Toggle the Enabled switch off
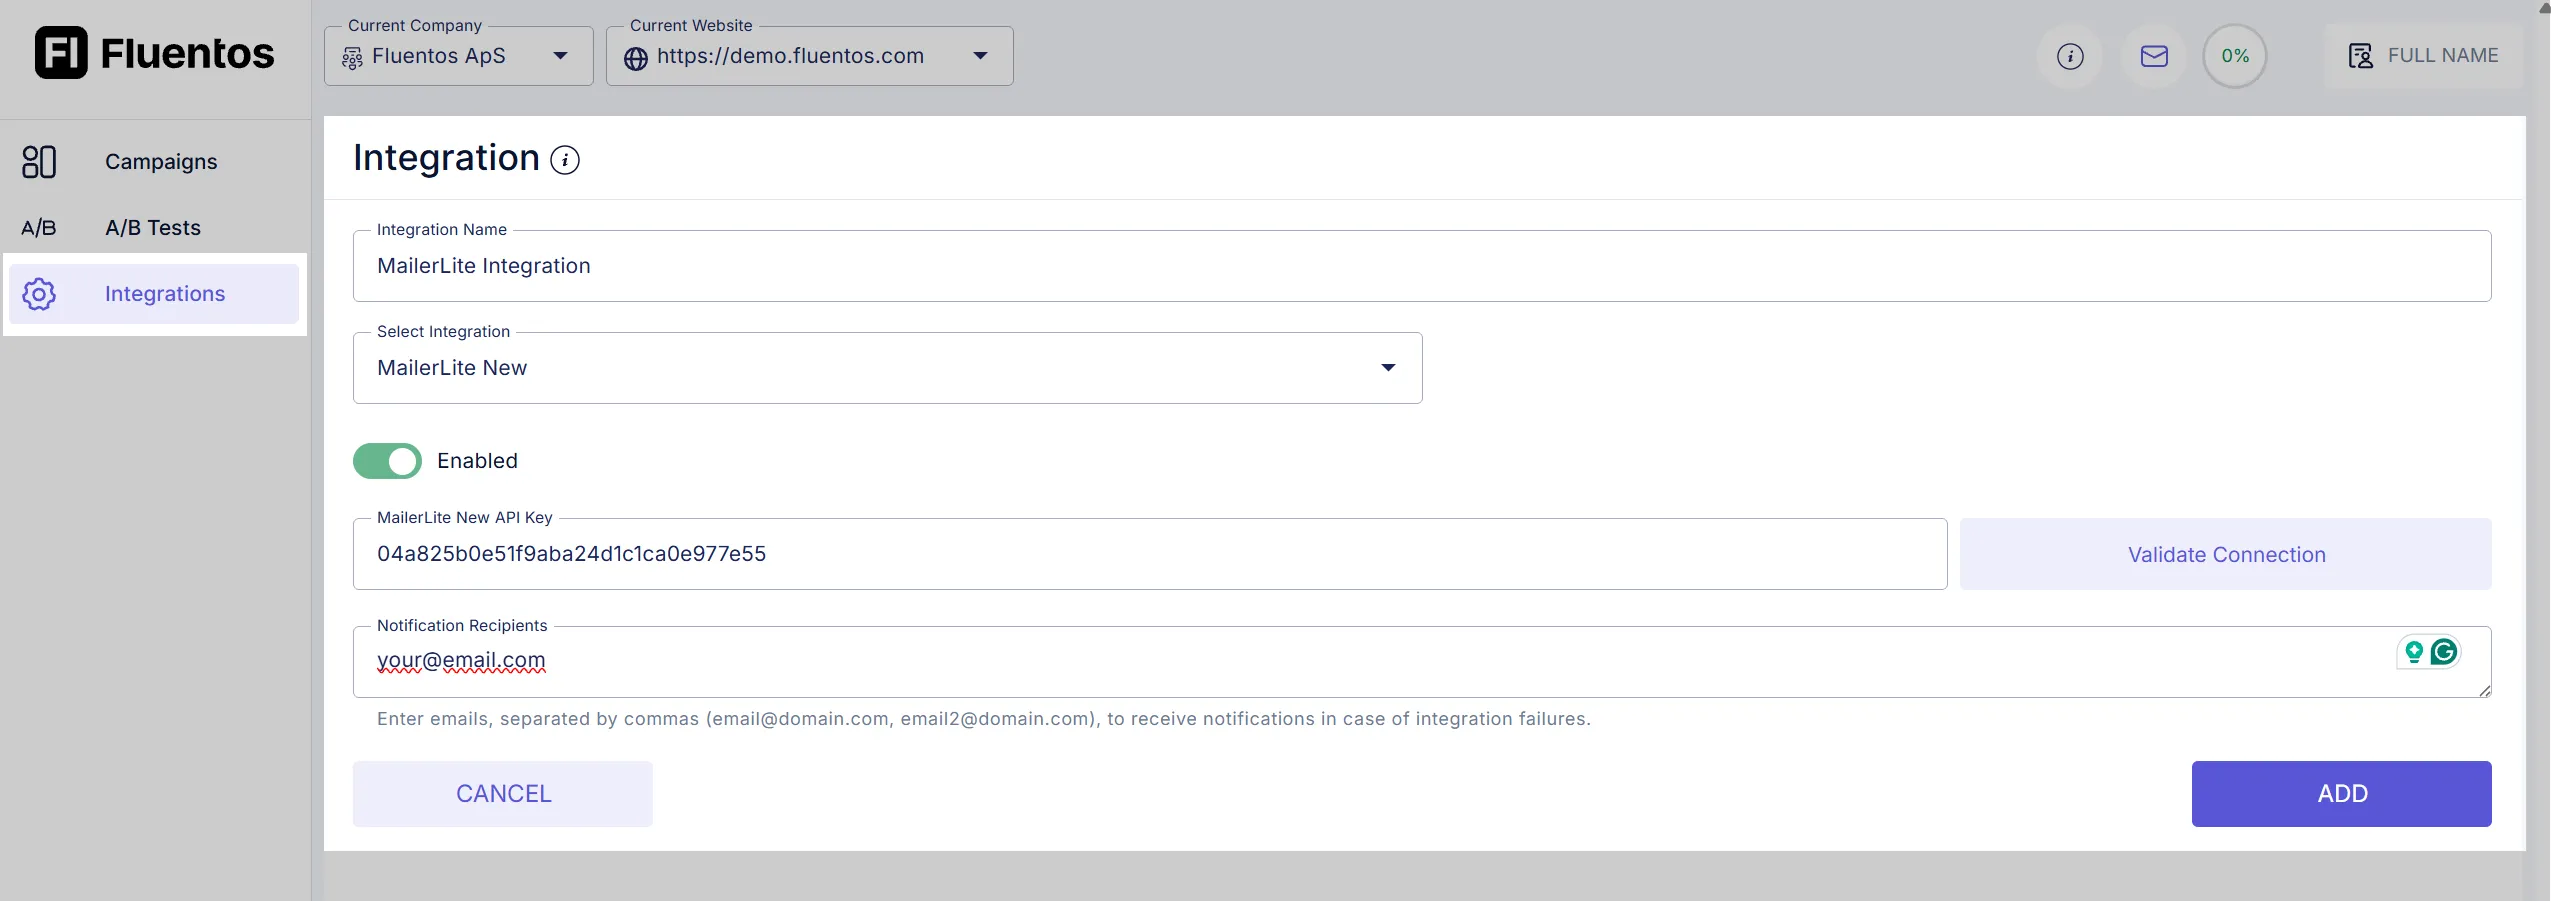This screenshot has height=901, width=2551. (x=387, y=461)
